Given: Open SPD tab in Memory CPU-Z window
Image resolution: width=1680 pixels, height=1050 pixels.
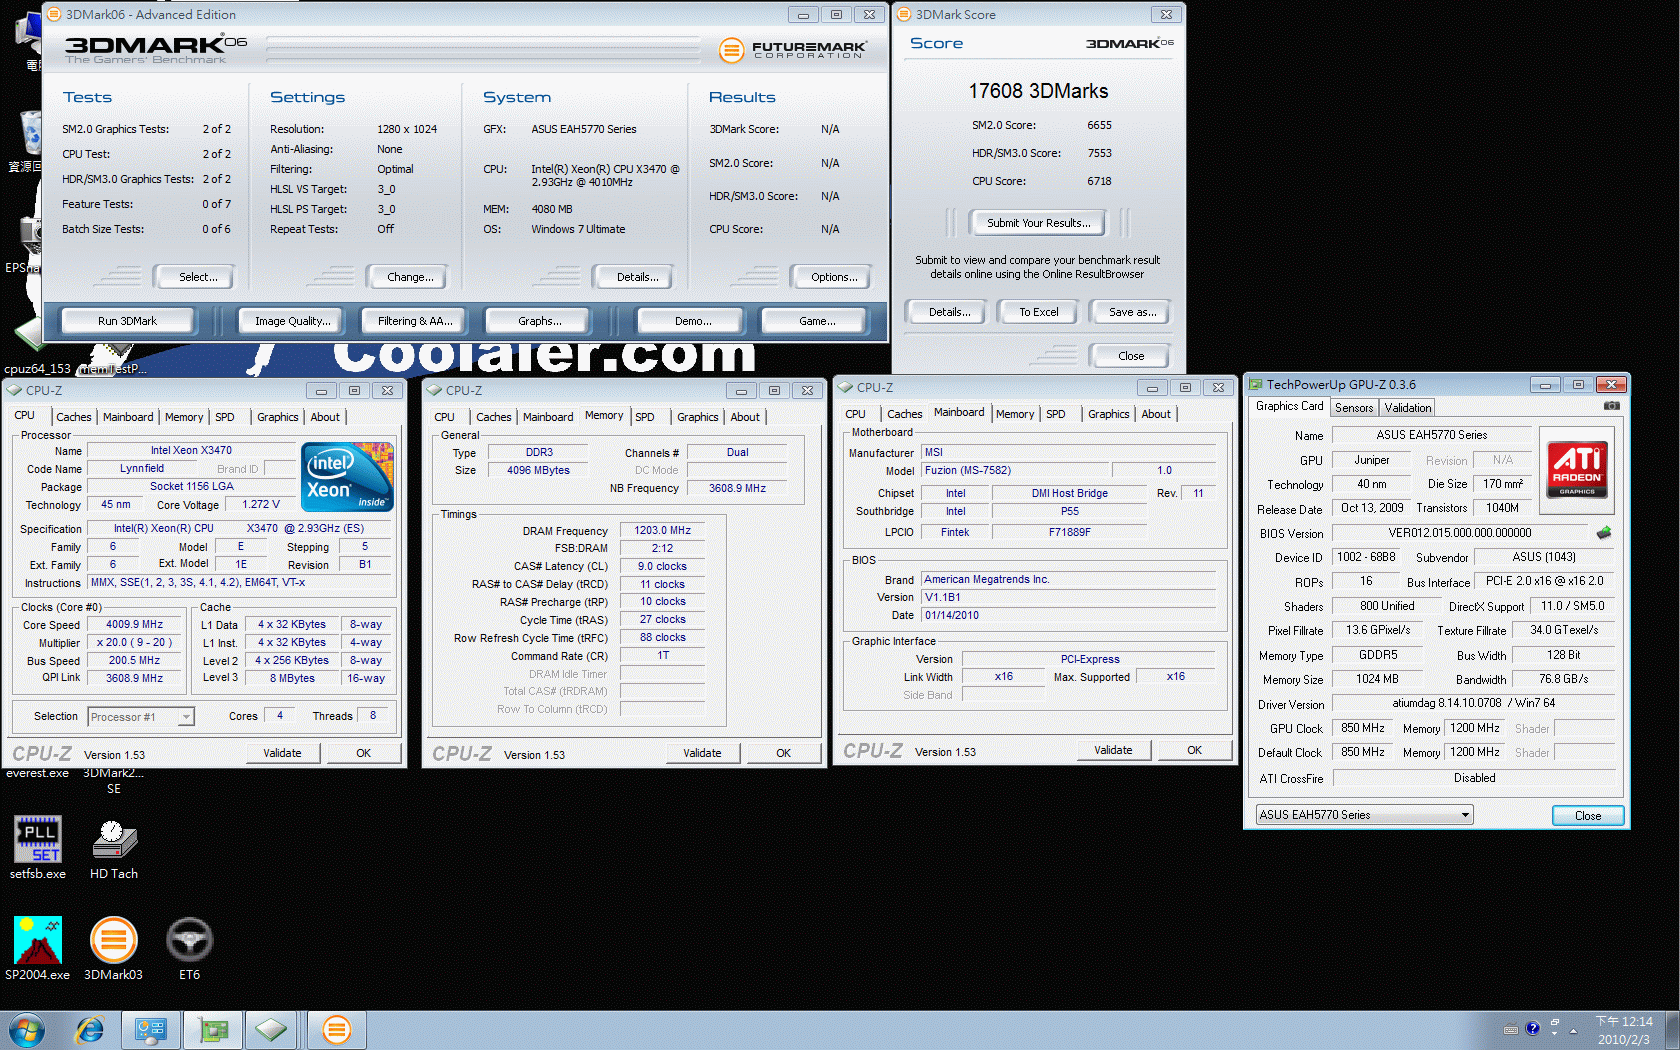Looking at the screenshot, I should coord(645,417).
